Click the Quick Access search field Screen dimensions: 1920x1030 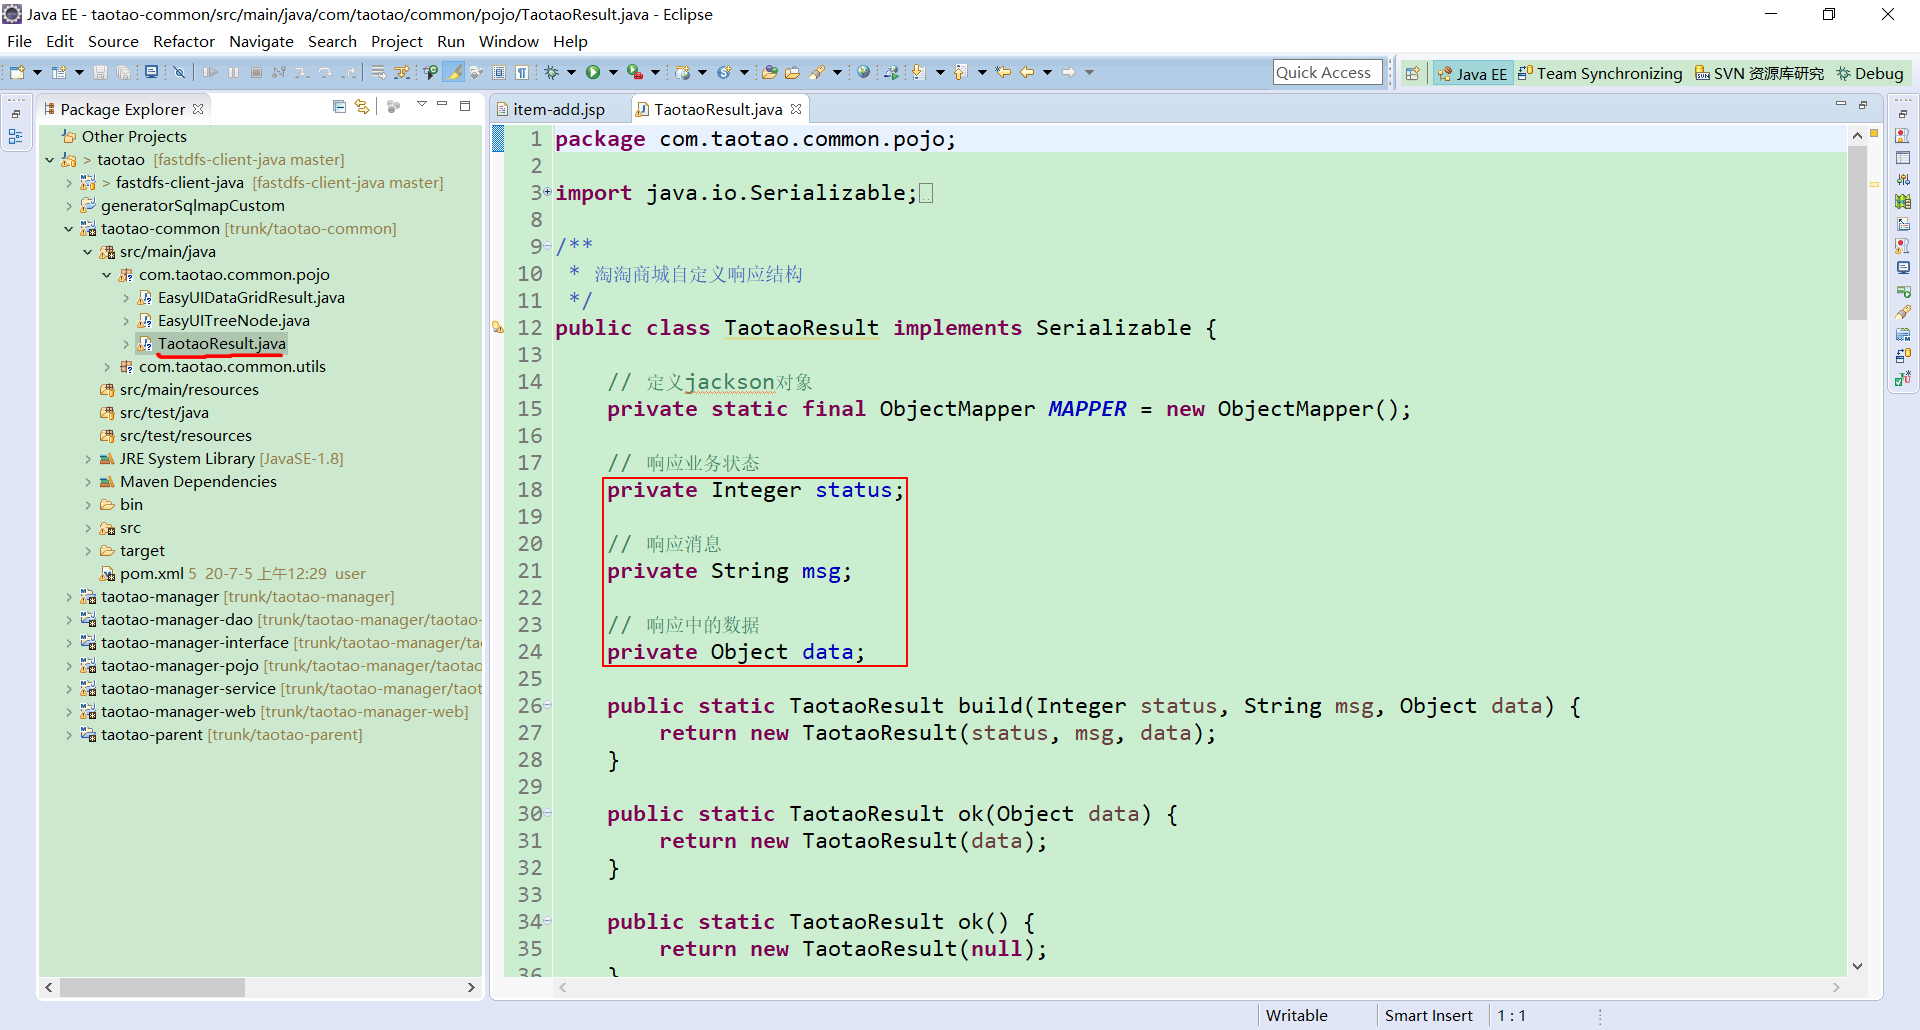pos(1327,72)
